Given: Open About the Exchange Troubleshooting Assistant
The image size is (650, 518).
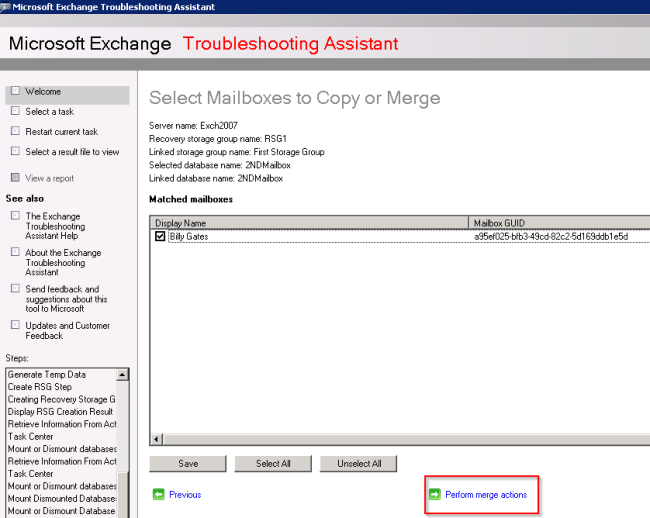Looking at the screenshot, I should 63,262.
